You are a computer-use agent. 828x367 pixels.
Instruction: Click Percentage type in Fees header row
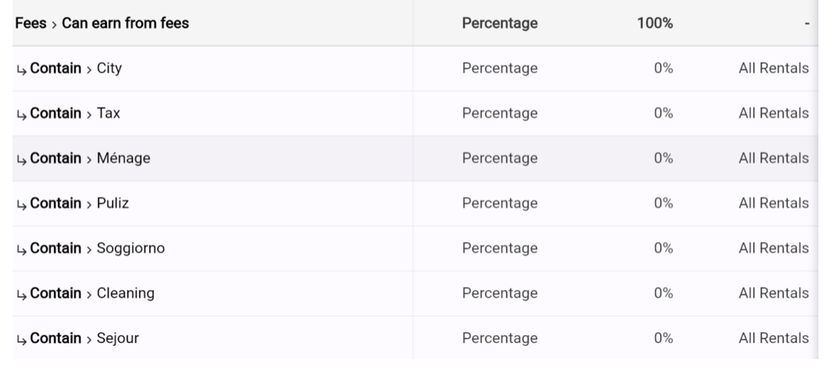[500, 23]
